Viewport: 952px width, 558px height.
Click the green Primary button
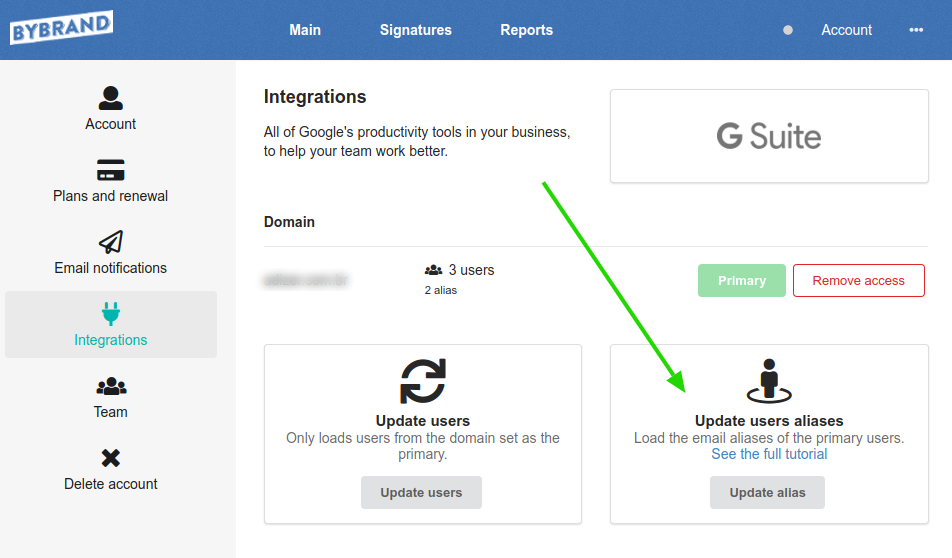pos(742,281)
